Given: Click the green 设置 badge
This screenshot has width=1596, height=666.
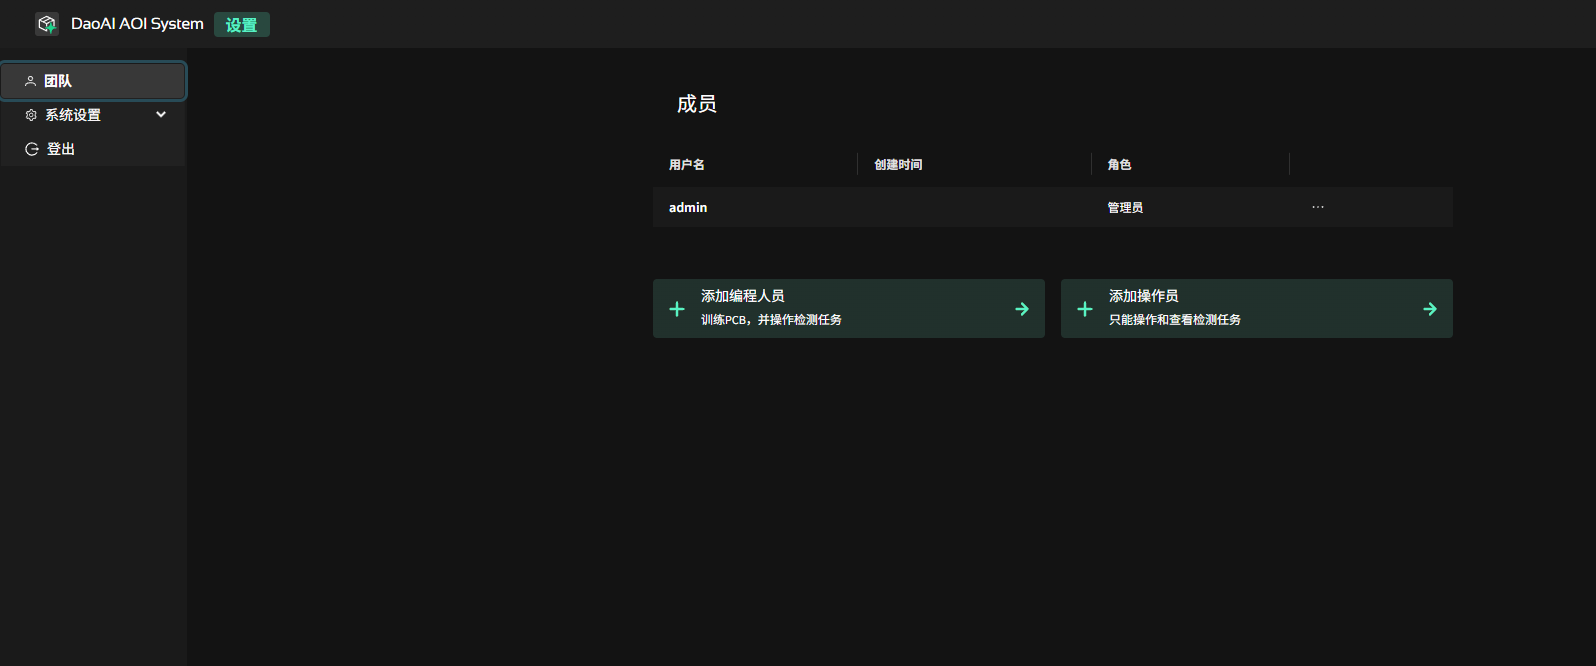Looking at the screenshot, I should [x=241, y=25].
